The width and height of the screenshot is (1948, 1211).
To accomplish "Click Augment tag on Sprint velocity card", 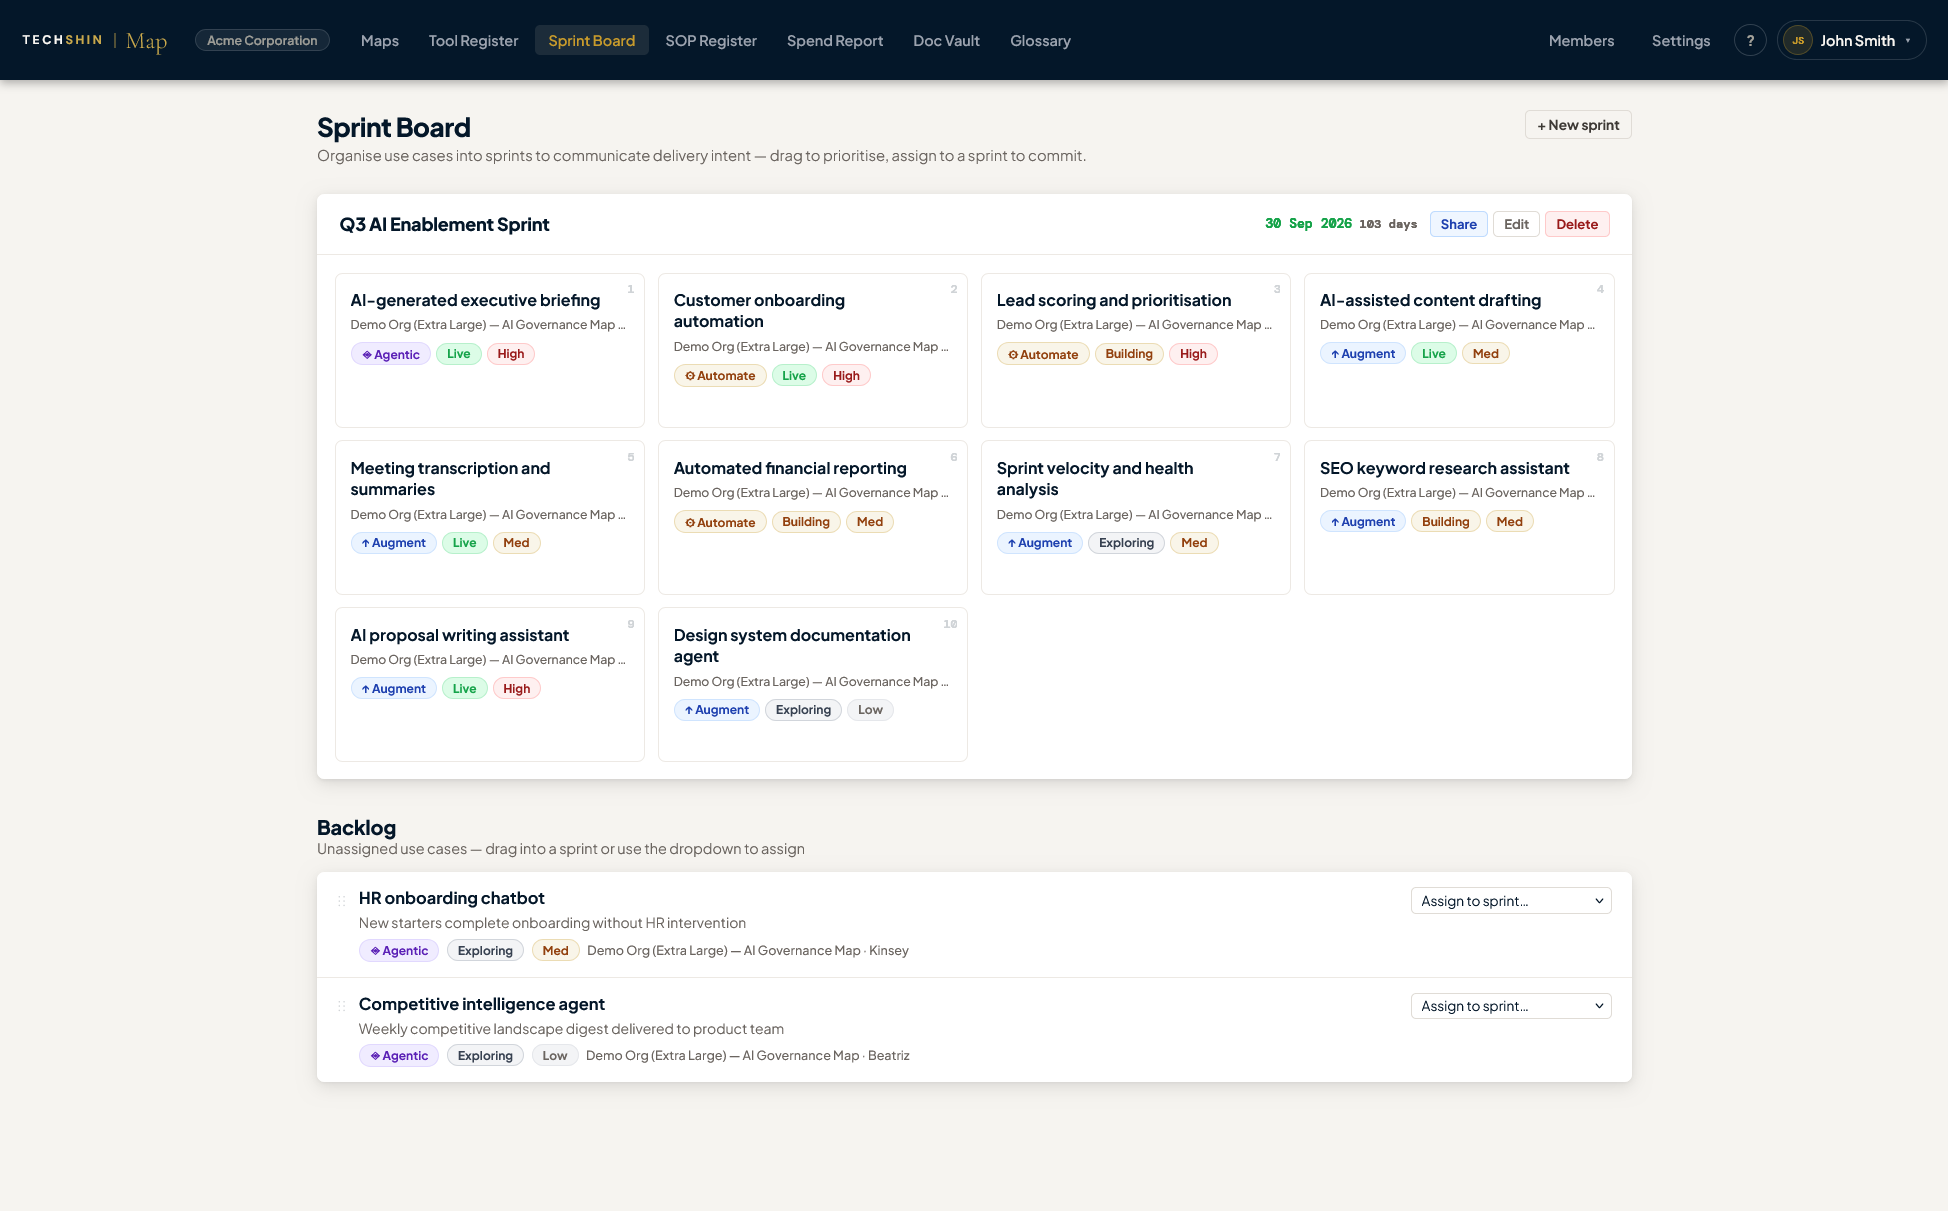I will click(x=1040, y=543).
